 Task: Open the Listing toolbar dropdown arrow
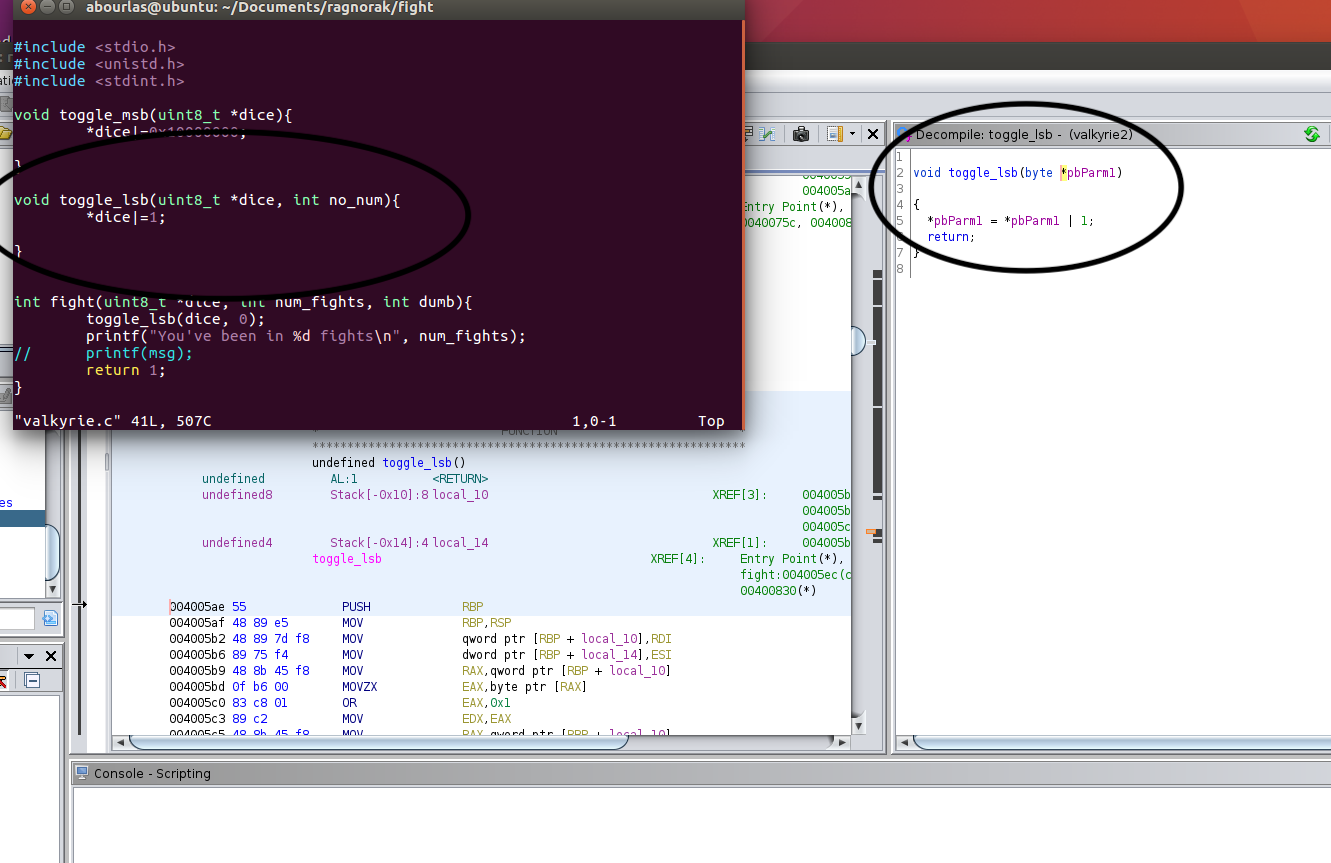point(850,134)
